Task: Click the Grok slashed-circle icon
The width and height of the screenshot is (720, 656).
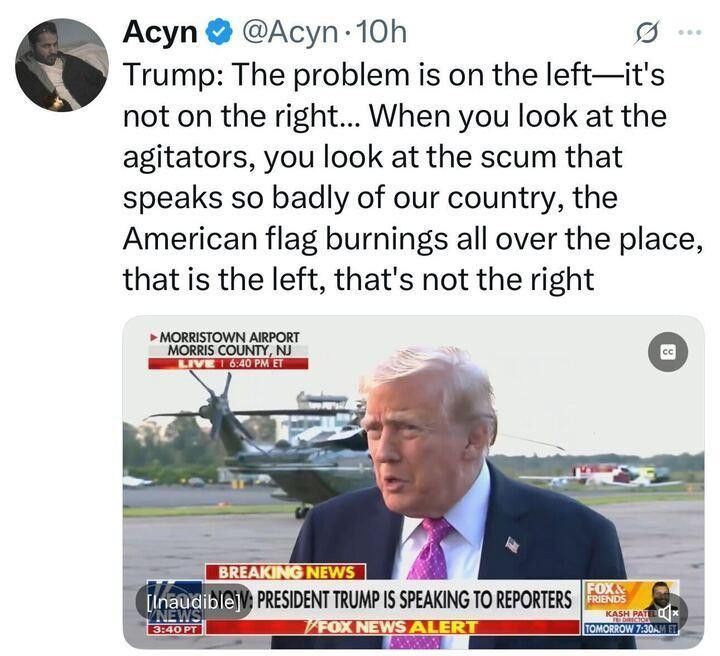Action: pyautogui.click(x=647, y=32)
